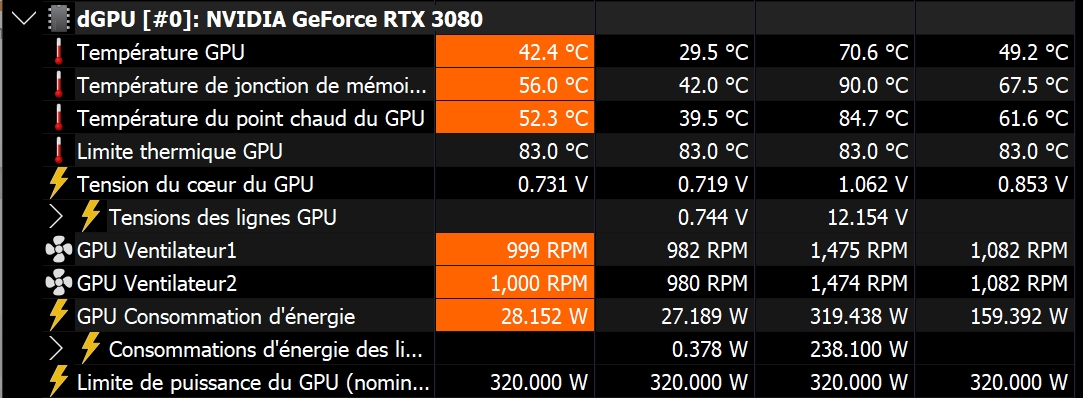The height and width of the screenshot is (398, 1083).
Task: Select Limite de puissance du GPU label
Action: tap(253, 383)
